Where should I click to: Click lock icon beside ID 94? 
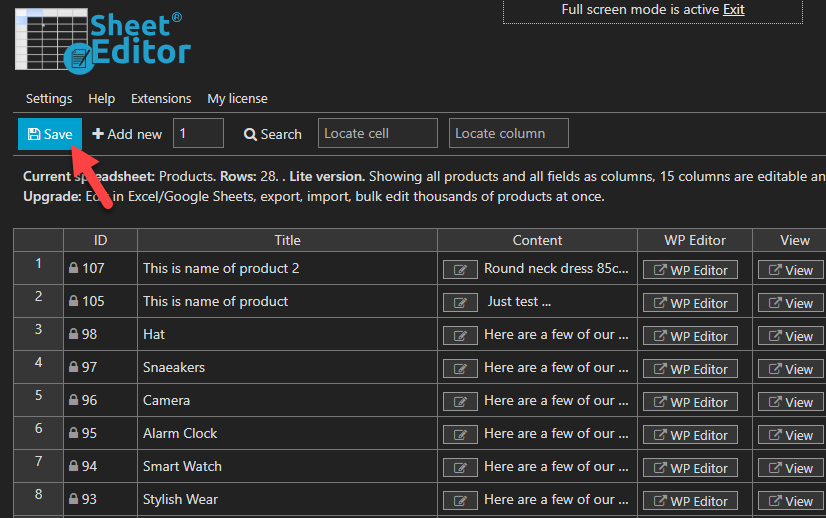click(x=73, y=466)
